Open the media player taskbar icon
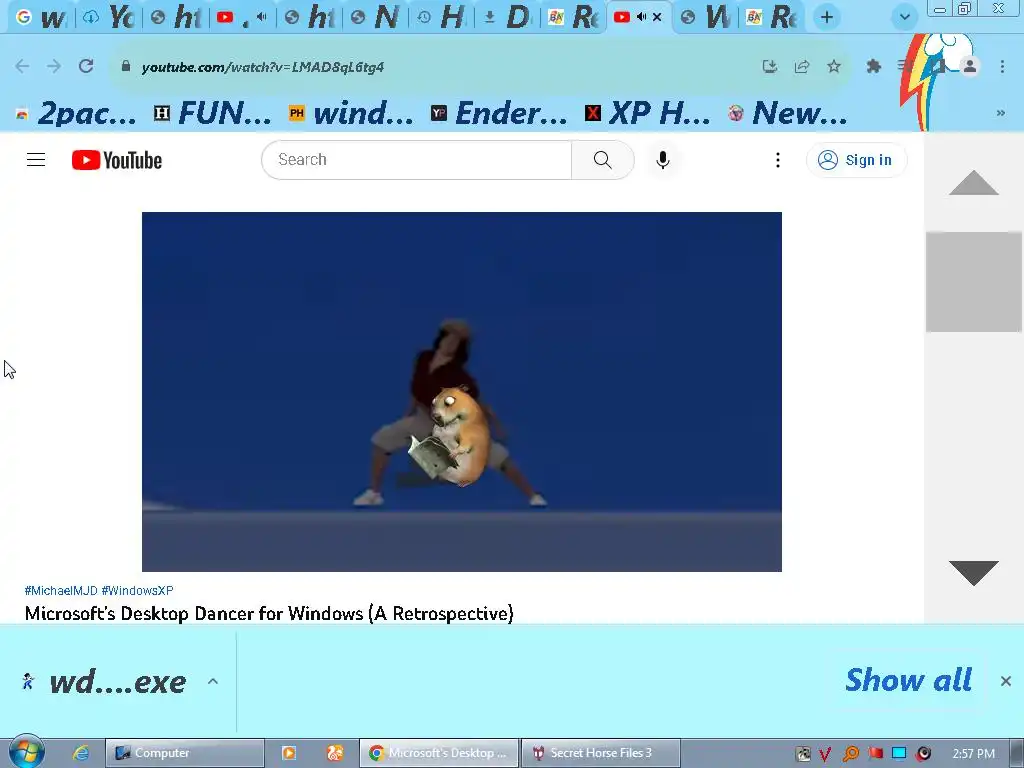The image size is (1024, 768). (x=289, y=753)
